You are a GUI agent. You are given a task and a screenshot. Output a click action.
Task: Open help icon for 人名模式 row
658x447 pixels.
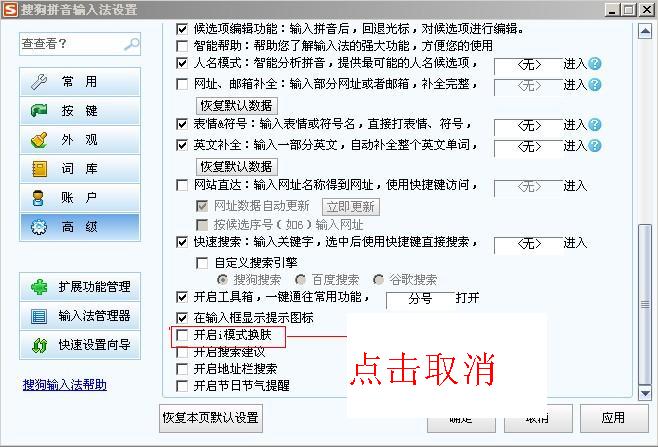(595, 64)
